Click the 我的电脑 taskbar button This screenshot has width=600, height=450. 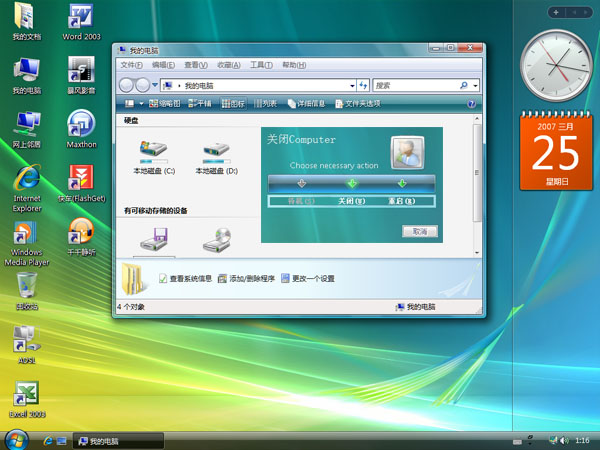click(118, 441)
